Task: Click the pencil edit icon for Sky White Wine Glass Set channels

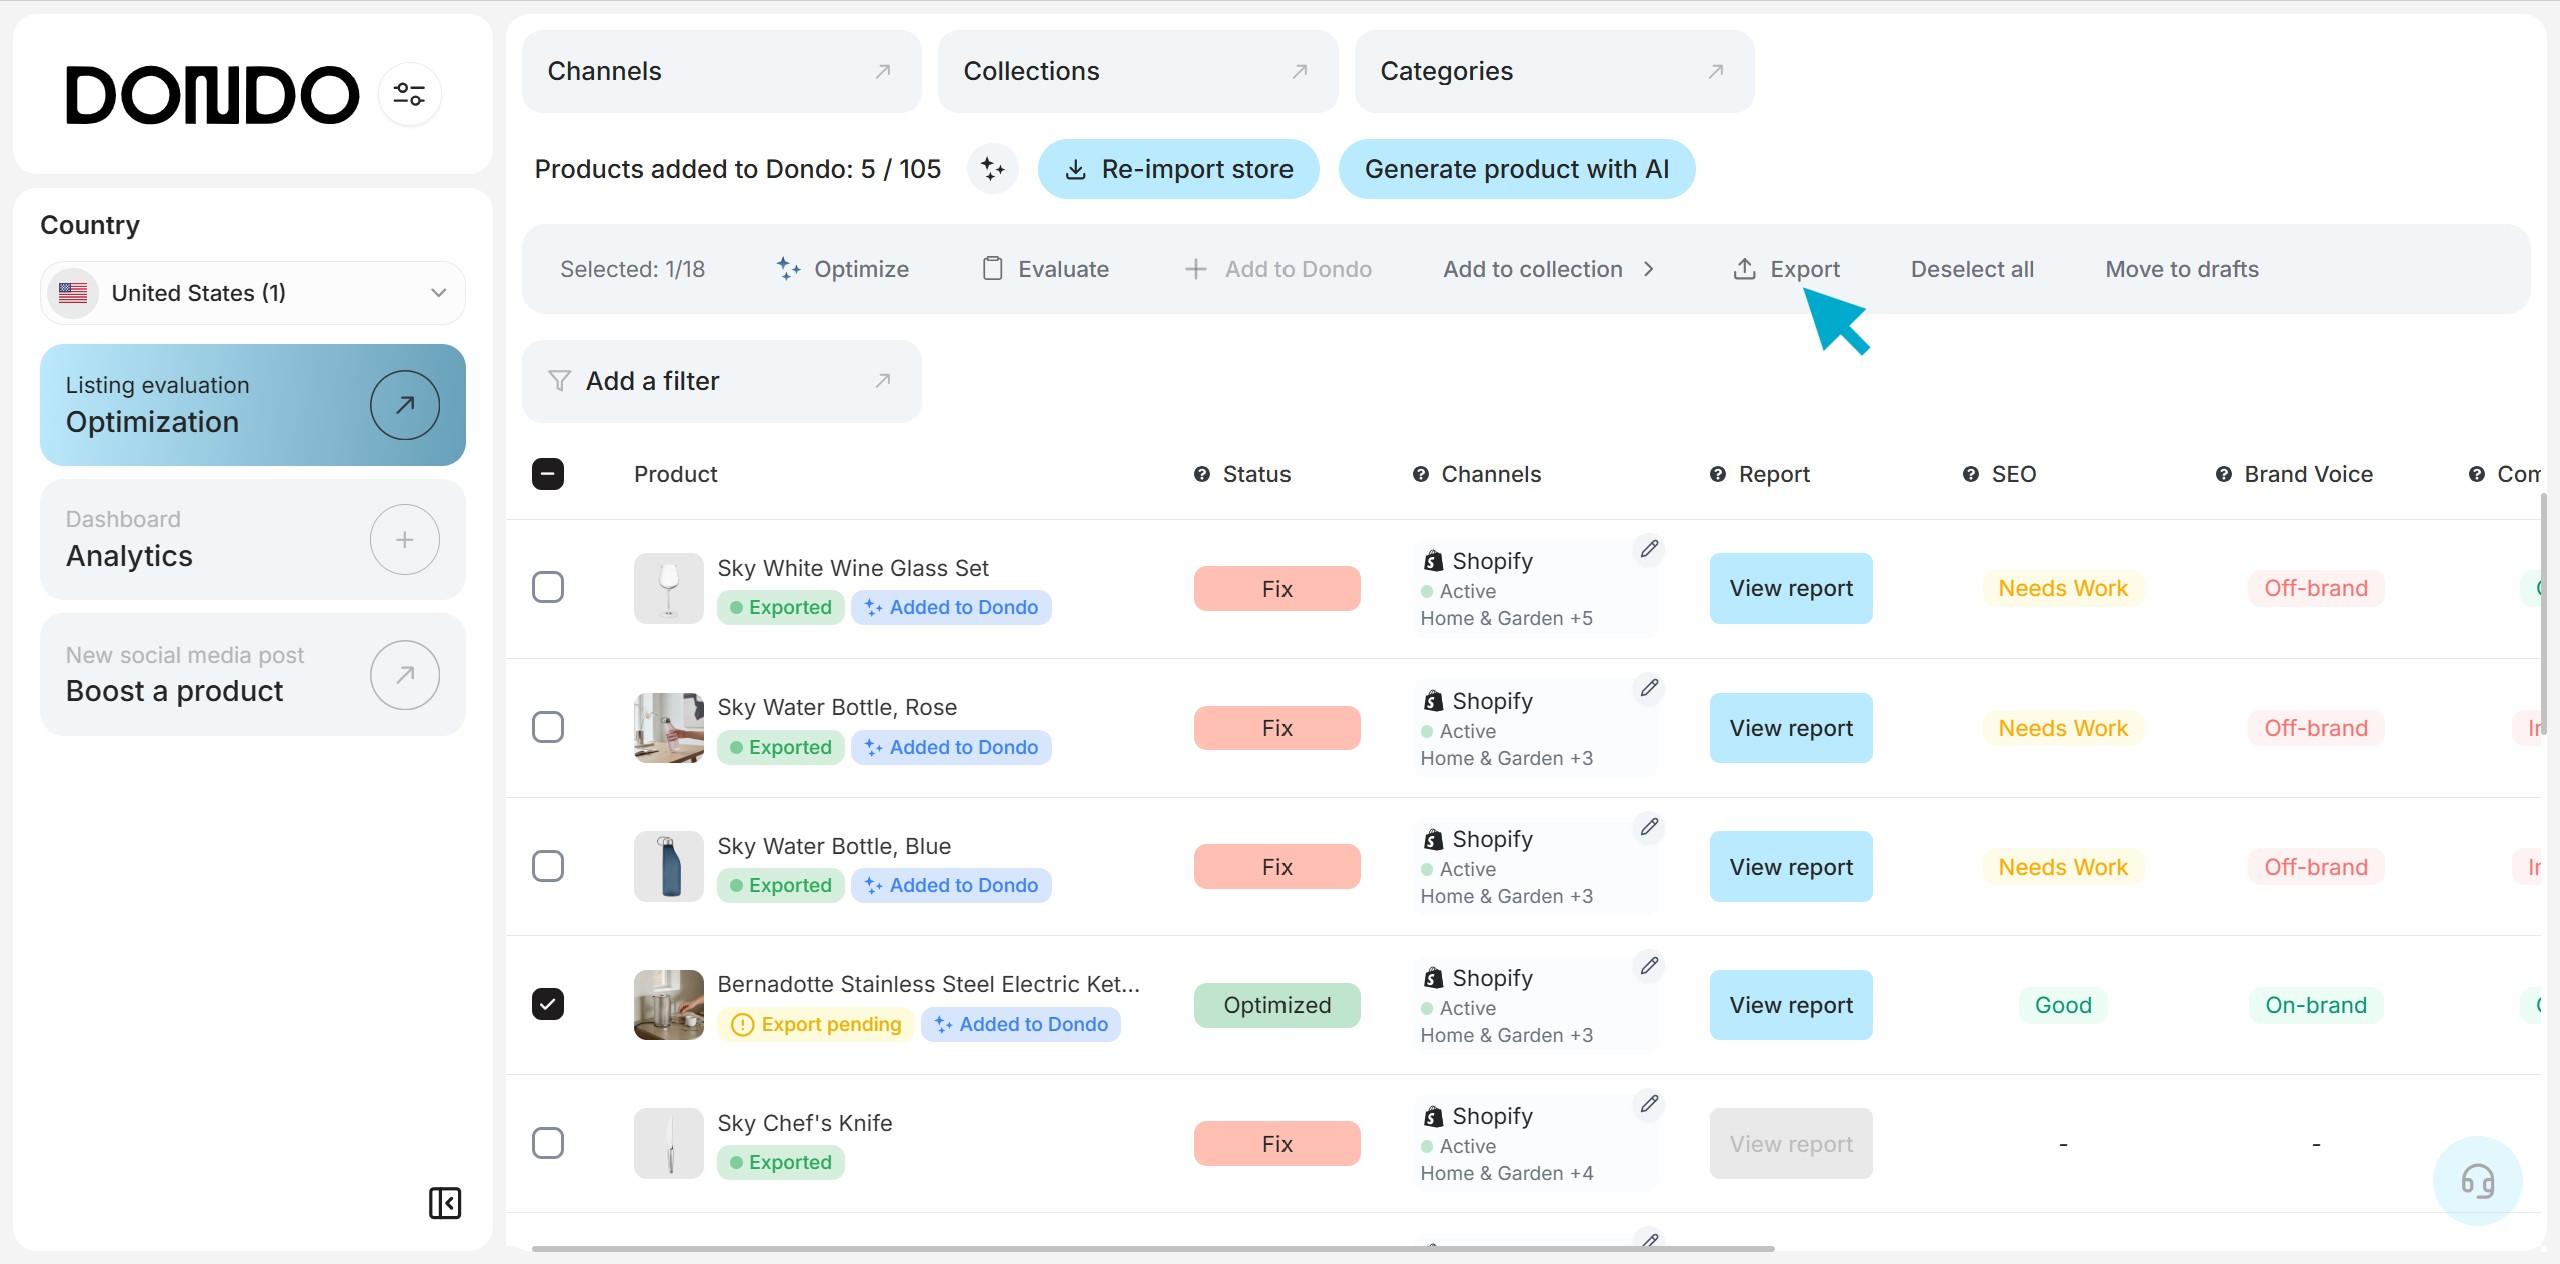Action: tap(1649, 549)
